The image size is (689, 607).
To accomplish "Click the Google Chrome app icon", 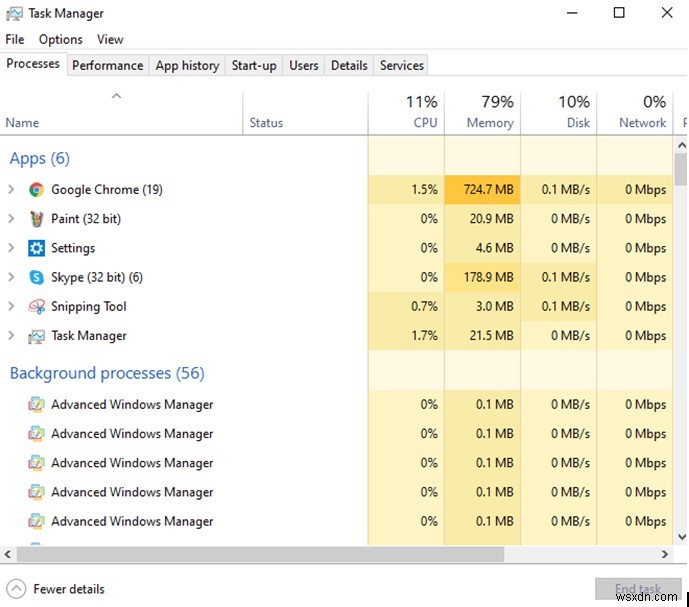I will tap(36, 190).
